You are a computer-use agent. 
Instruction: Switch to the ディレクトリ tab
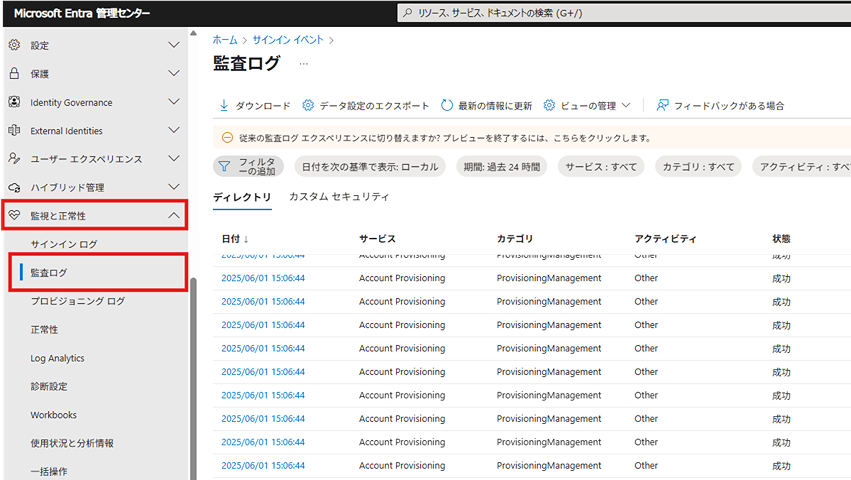[242, 197]
